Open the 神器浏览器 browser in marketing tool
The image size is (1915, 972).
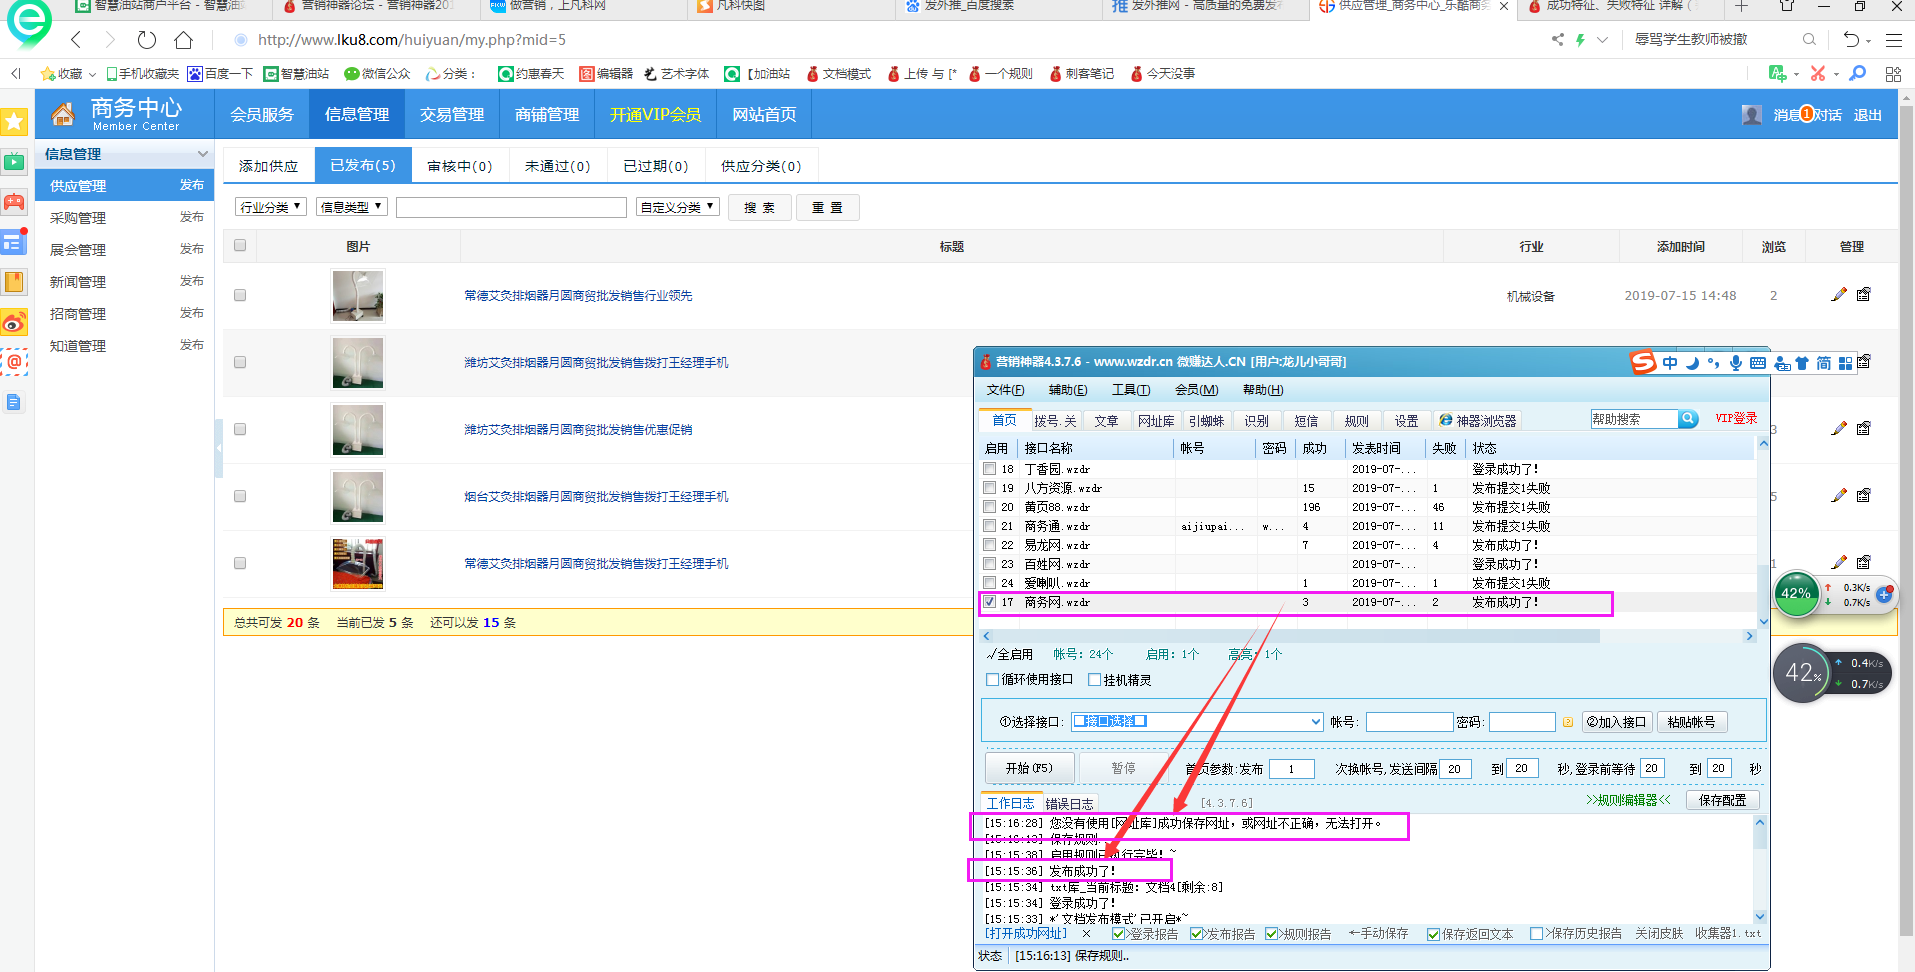1479,420
